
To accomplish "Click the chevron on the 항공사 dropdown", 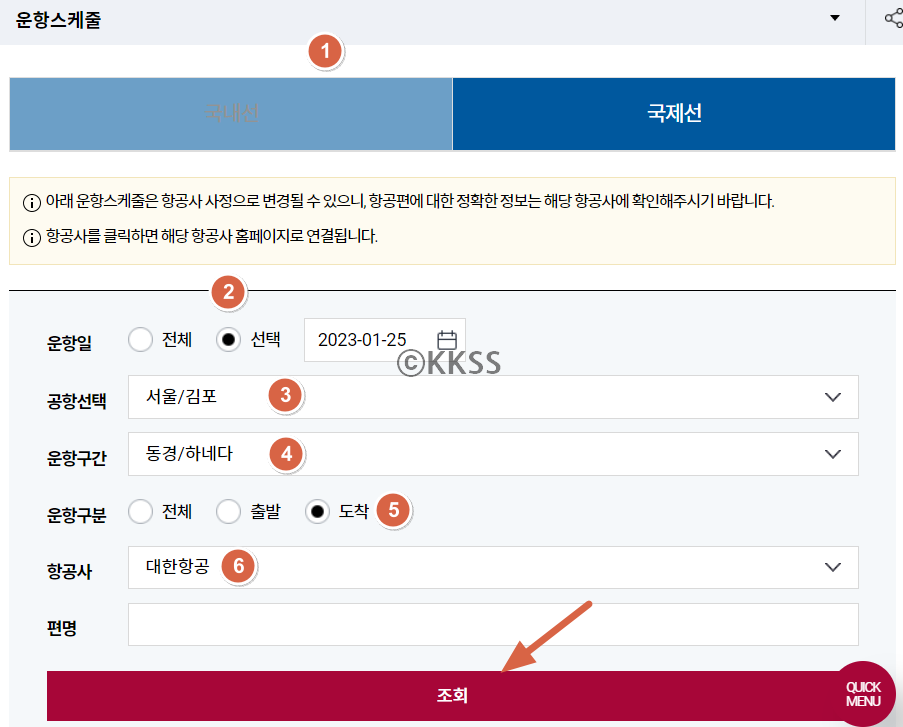I will [x=833, y=567].
